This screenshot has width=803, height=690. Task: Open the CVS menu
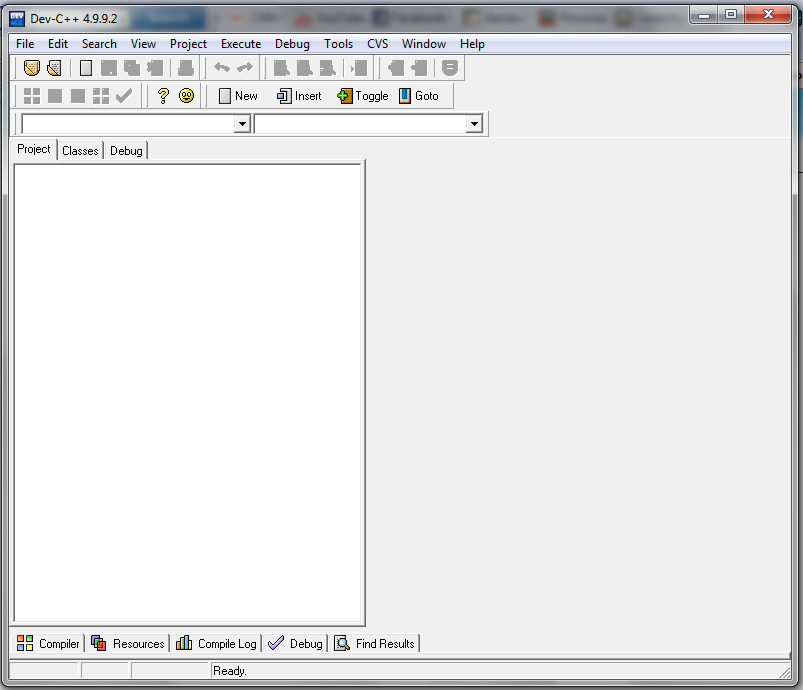point(377,44)
